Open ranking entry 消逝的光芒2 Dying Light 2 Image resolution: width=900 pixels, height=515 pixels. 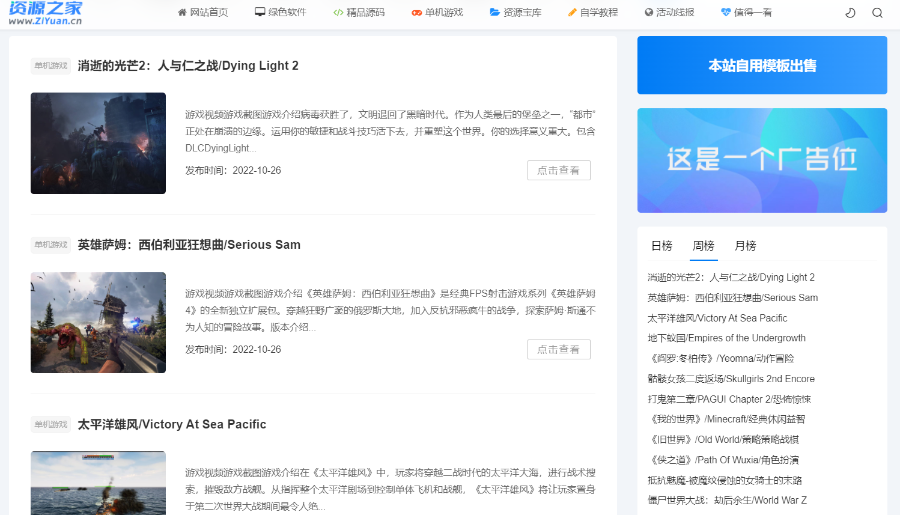click(731, 277)
